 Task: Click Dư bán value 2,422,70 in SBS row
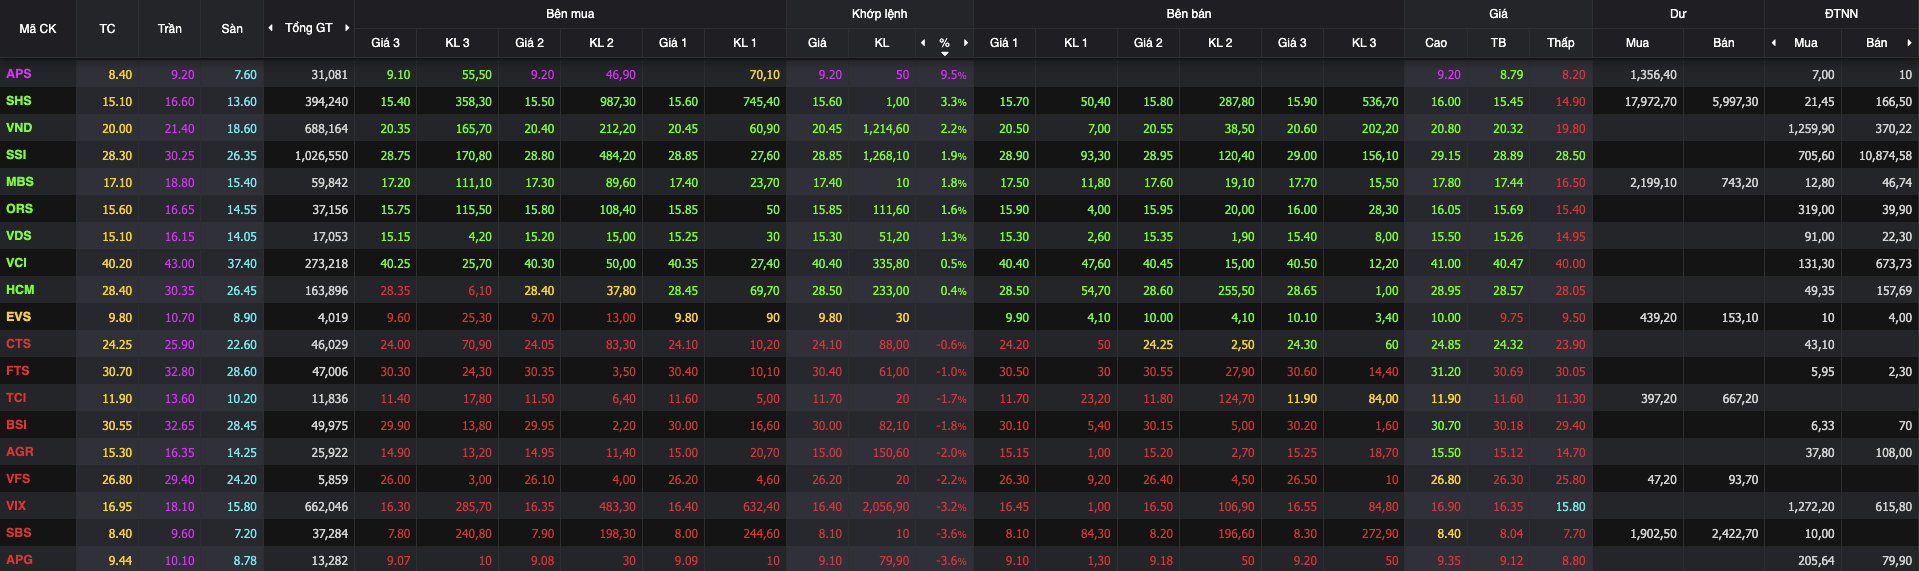pyautogui.click(x=1735, y=534)
